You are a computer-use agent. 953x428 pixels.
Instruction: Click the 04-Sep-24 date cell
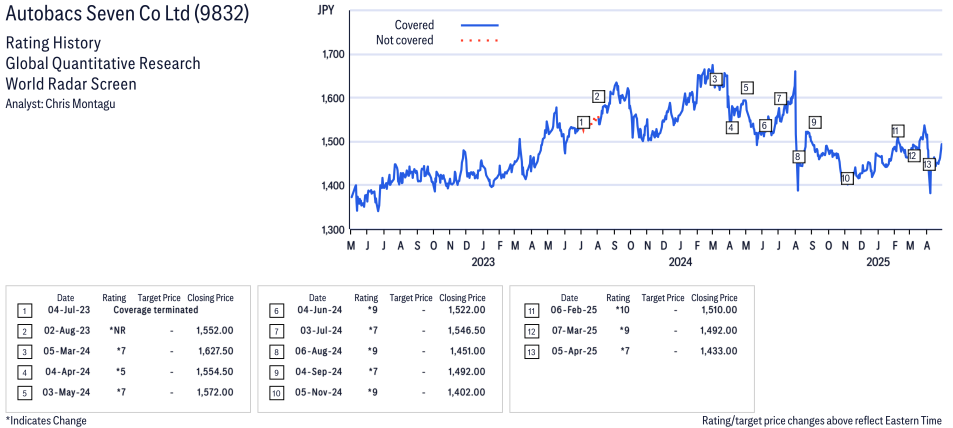tap(318, 371)
